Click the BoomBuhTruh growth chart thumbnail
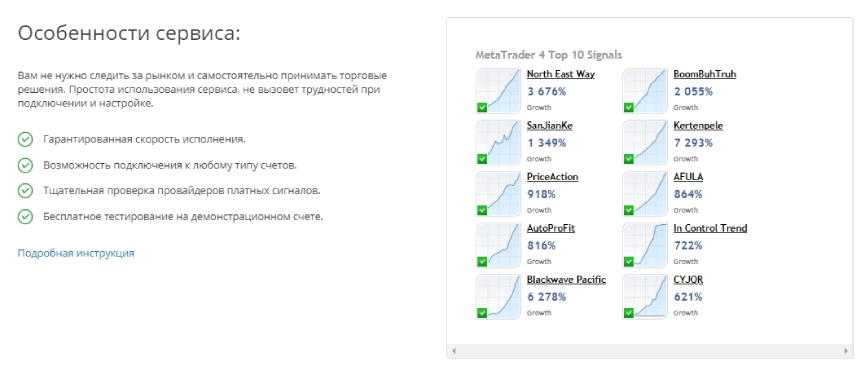Image resolution: width=865 pixels, height=366 pixels. click(x=645, y=91)
